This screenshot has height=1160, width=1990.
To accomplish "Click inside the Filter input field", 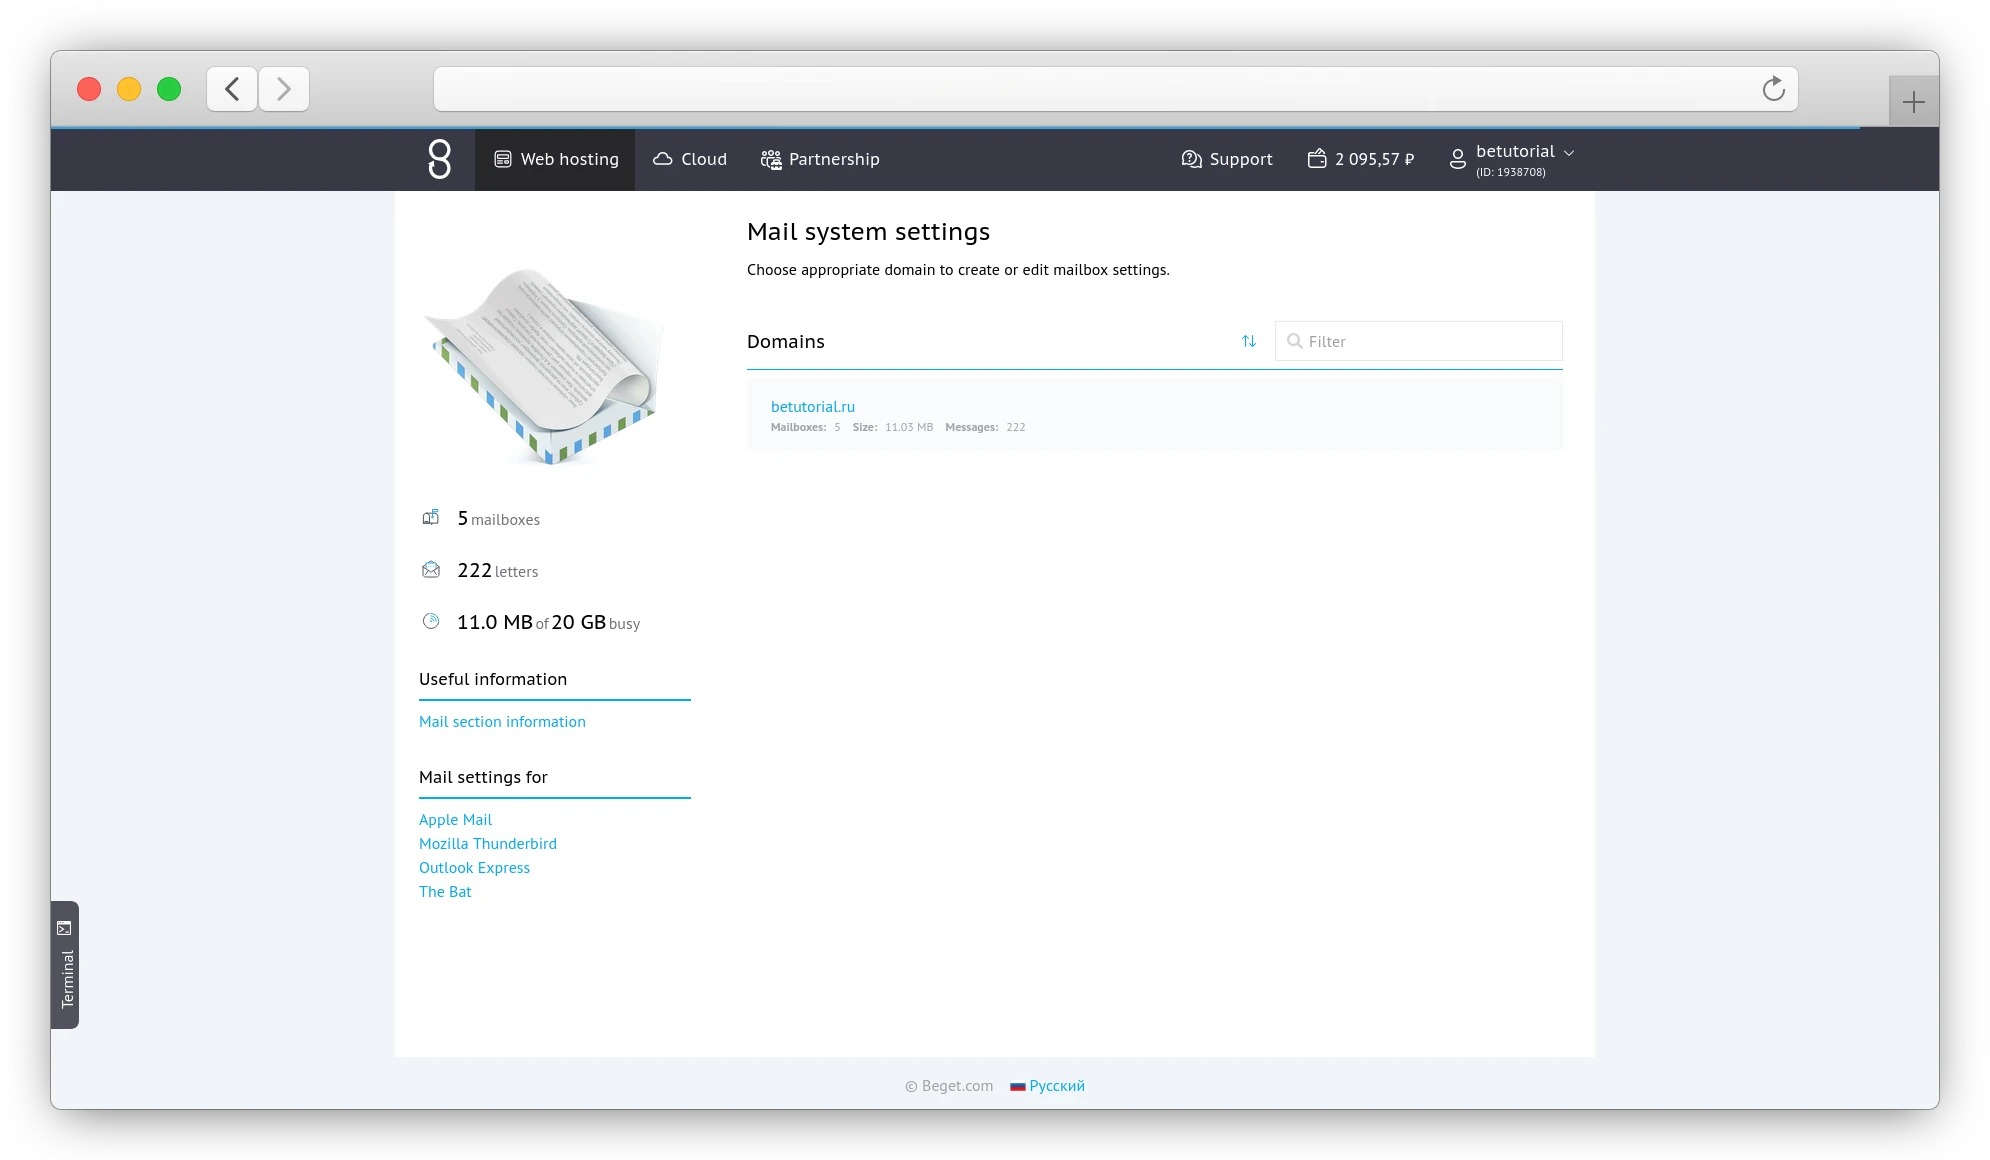I will [x=1420, y=341].
